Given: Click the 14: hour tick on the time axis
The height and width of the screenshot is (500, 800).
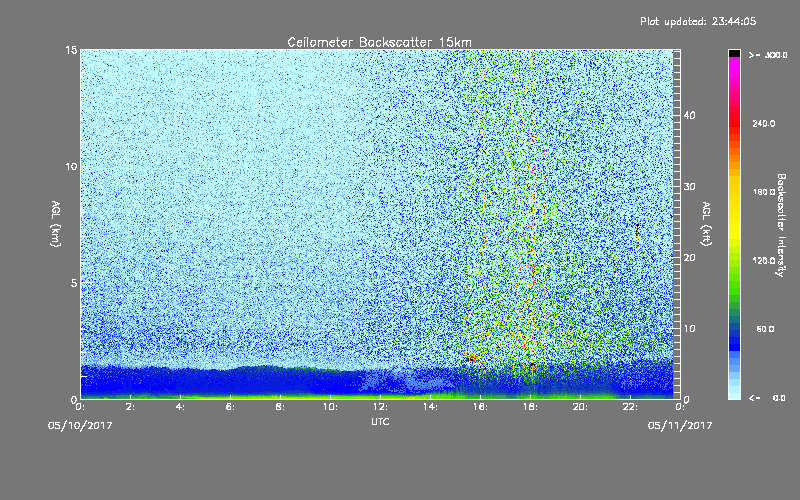Looking at the screenshot, I should click(x=430, y=407).
